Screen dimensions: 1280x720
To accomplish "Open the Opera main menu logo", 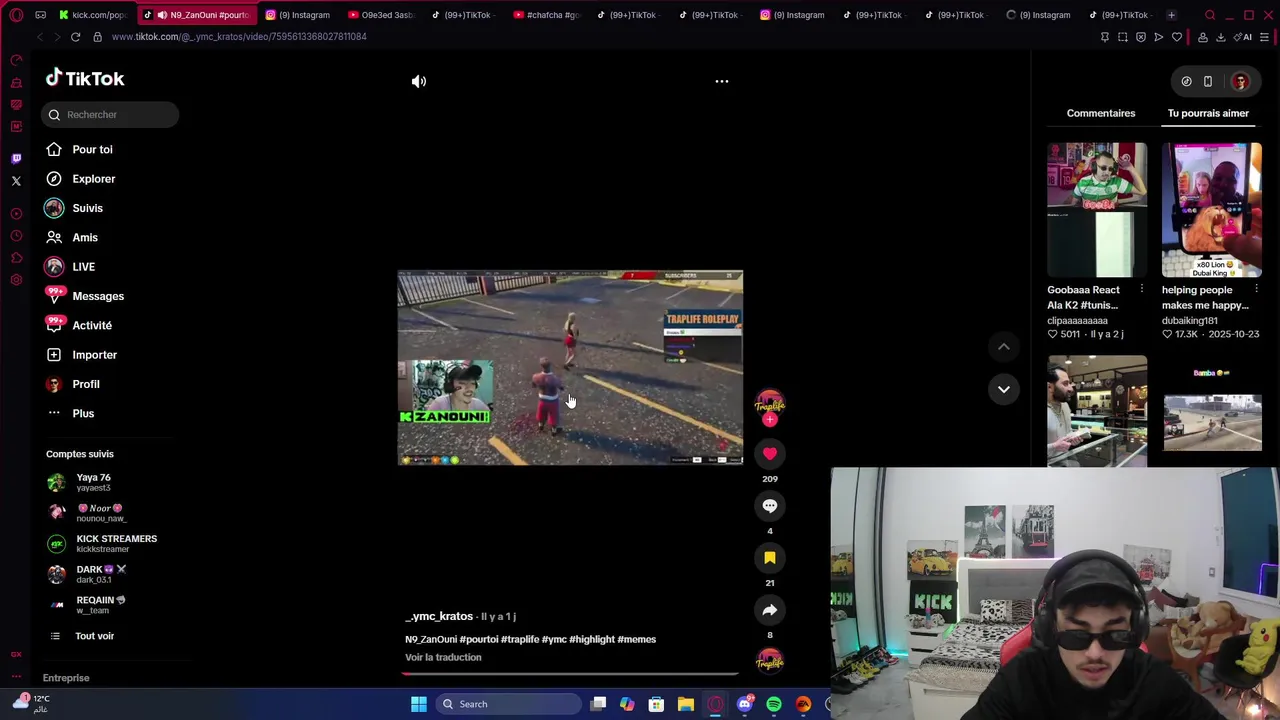I will (16, 15).
